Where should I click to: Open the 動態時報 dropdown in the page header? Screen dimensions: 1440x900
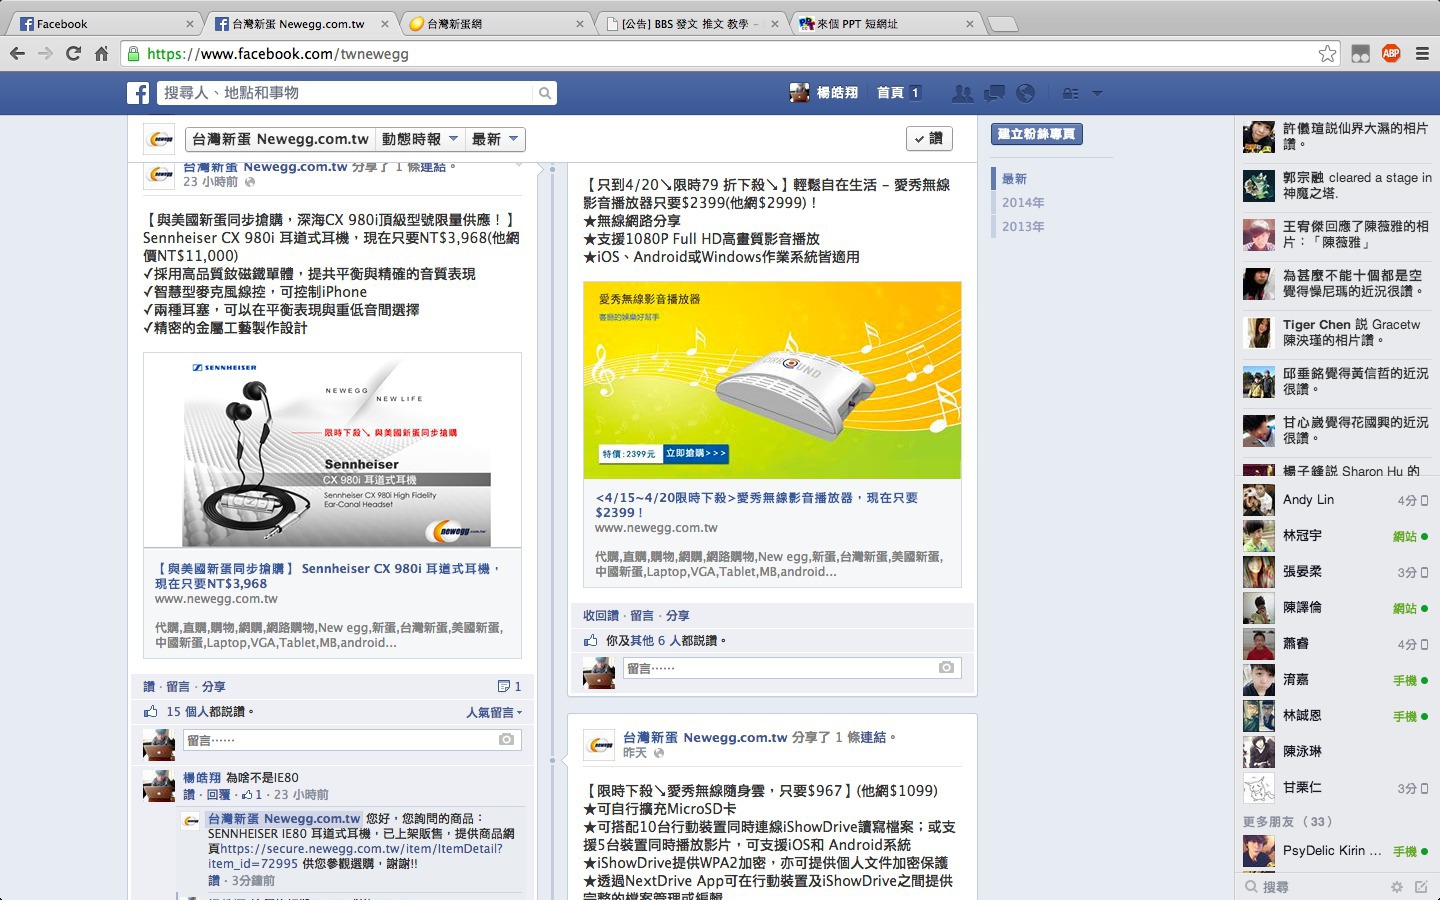coord(420,139)
